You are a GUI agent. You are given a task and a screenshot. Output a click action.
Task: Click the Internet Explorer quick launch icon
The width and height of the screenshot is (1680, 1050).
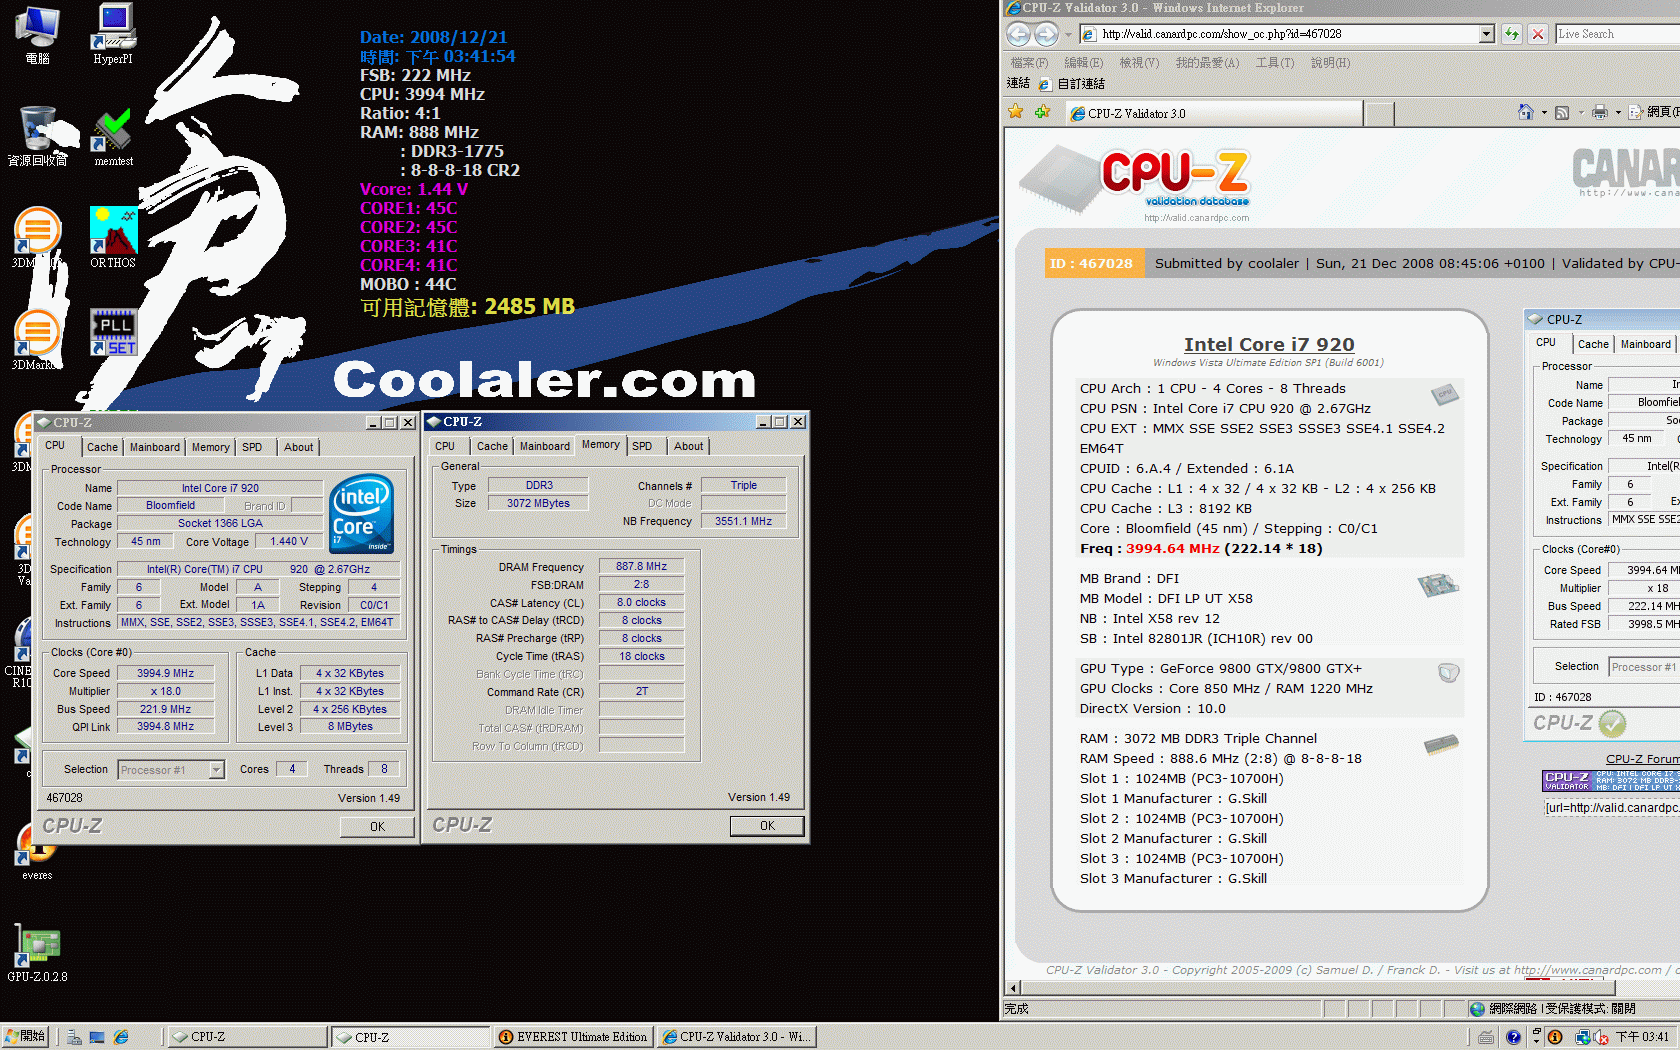(x=121, y=1037)
